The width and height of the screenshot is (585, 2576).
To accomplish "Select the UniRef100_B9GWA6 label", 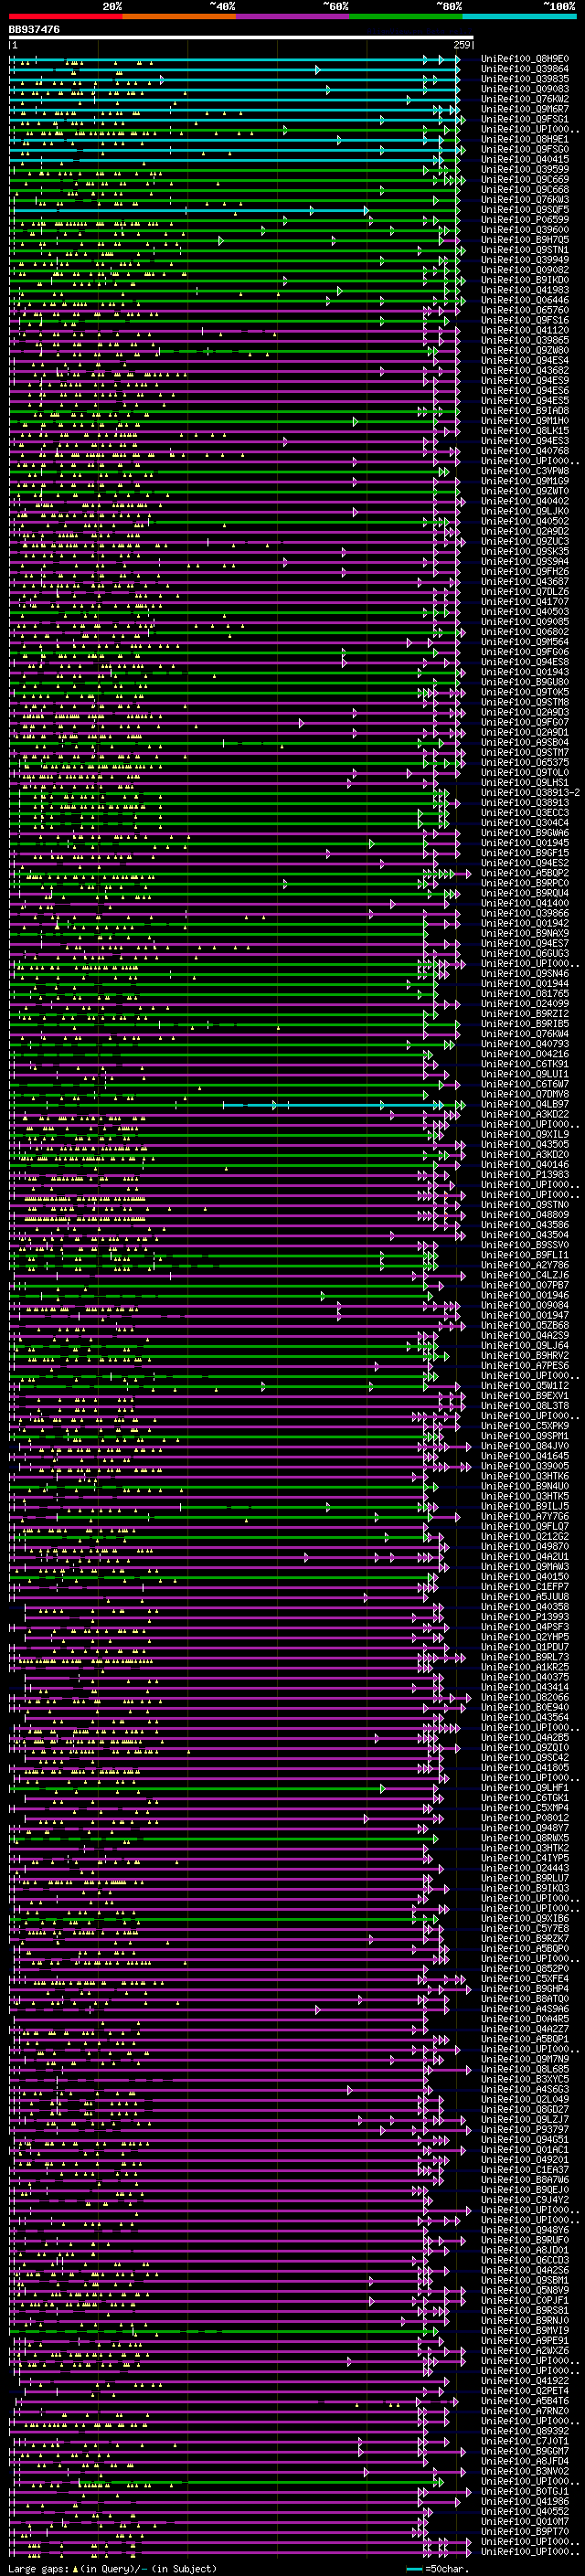I will (525, 833).
